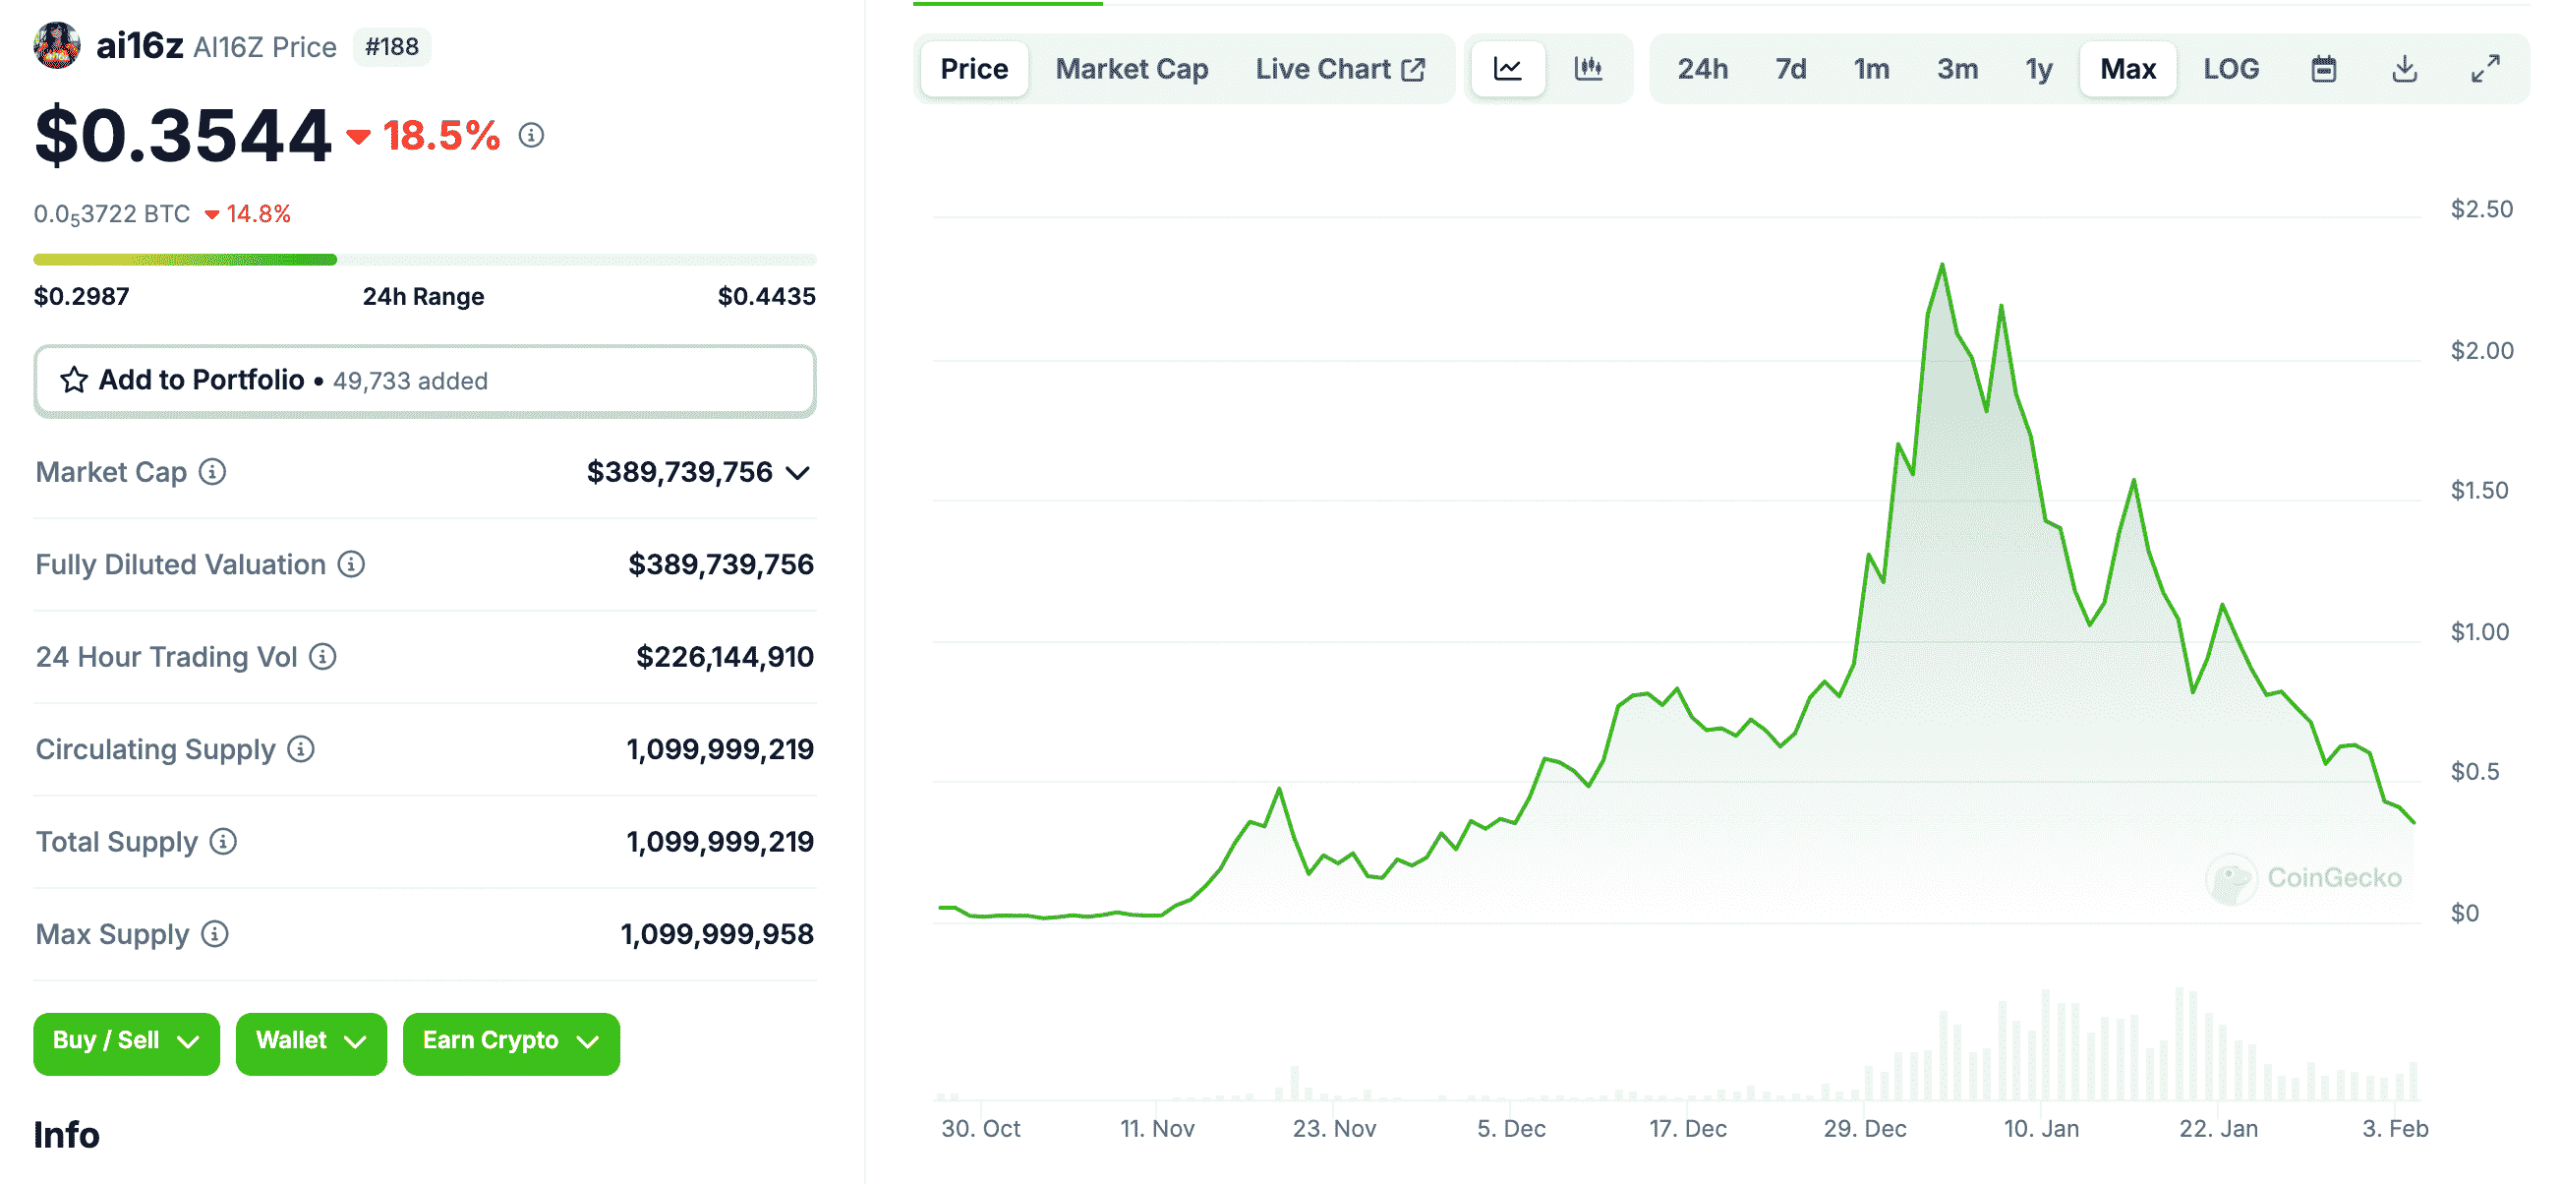Show 24 Hour Trading Vol info icon
Image resolution: width=2560 pixels, height=1184 pixels.
pos(322,656)
